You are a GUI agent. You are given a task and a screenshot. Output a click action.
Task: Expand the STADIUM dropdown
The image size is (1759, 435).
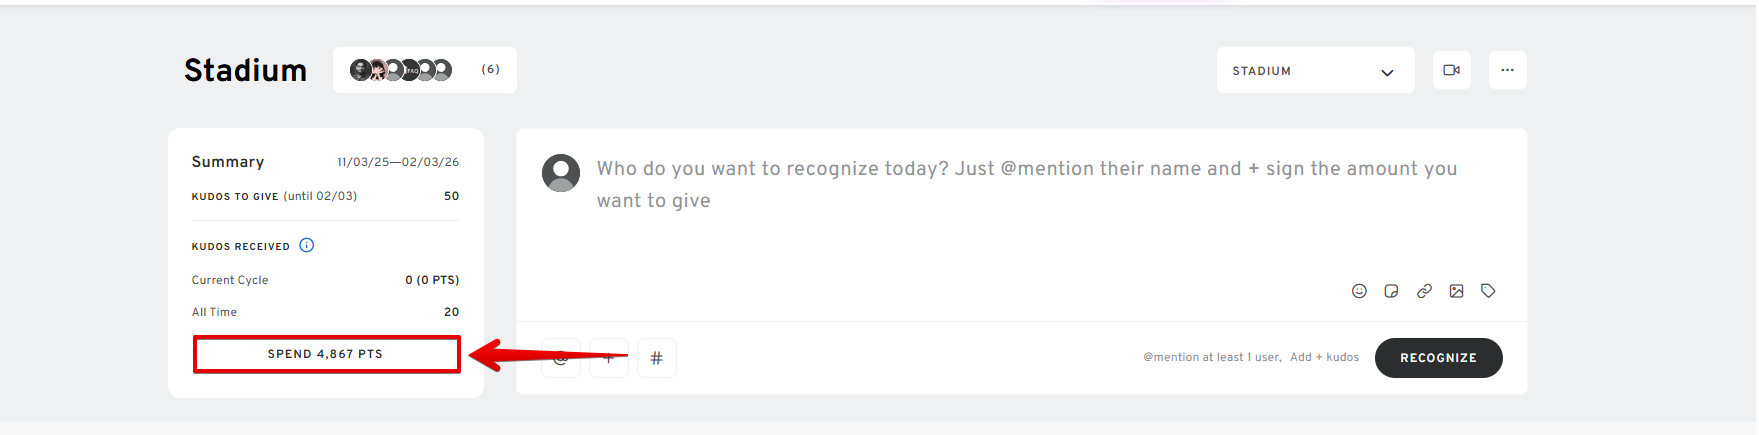point(1300,71)
